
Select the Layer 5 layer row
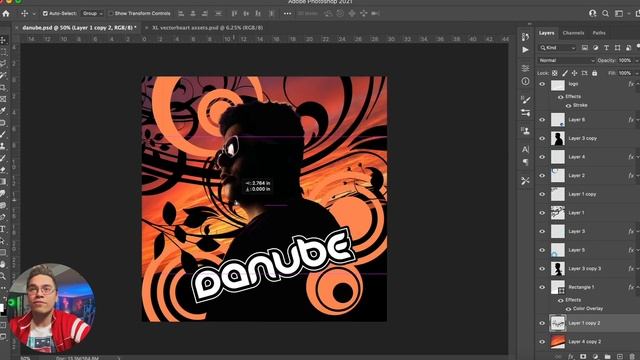pos(588,250)
